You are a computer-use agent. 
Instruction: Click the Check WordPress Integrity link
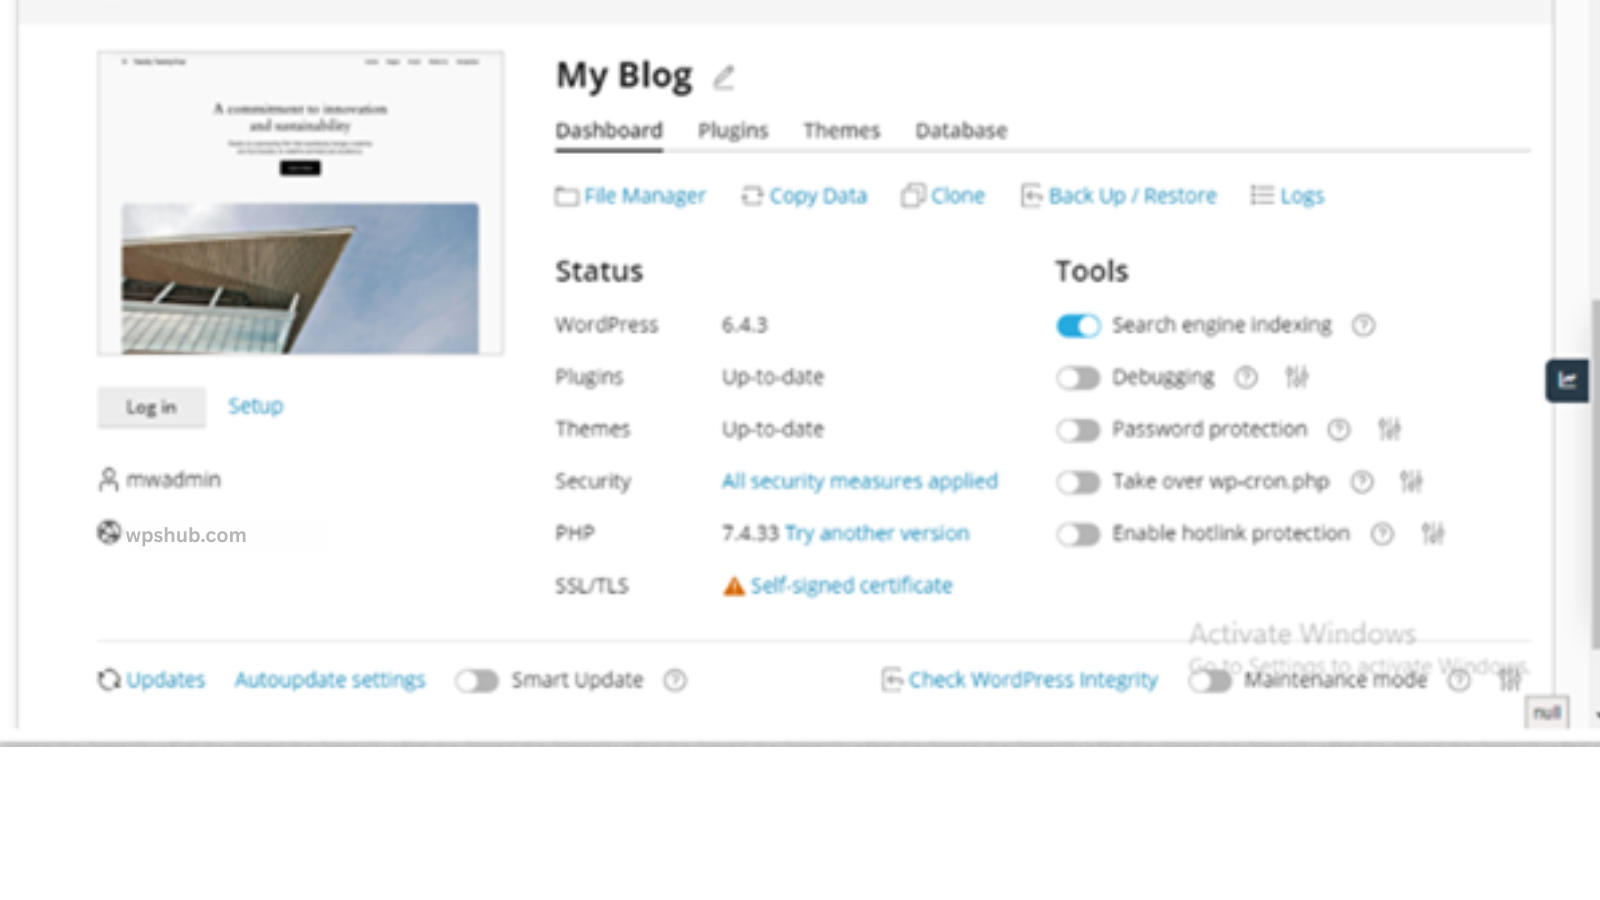pos(1020,680)
